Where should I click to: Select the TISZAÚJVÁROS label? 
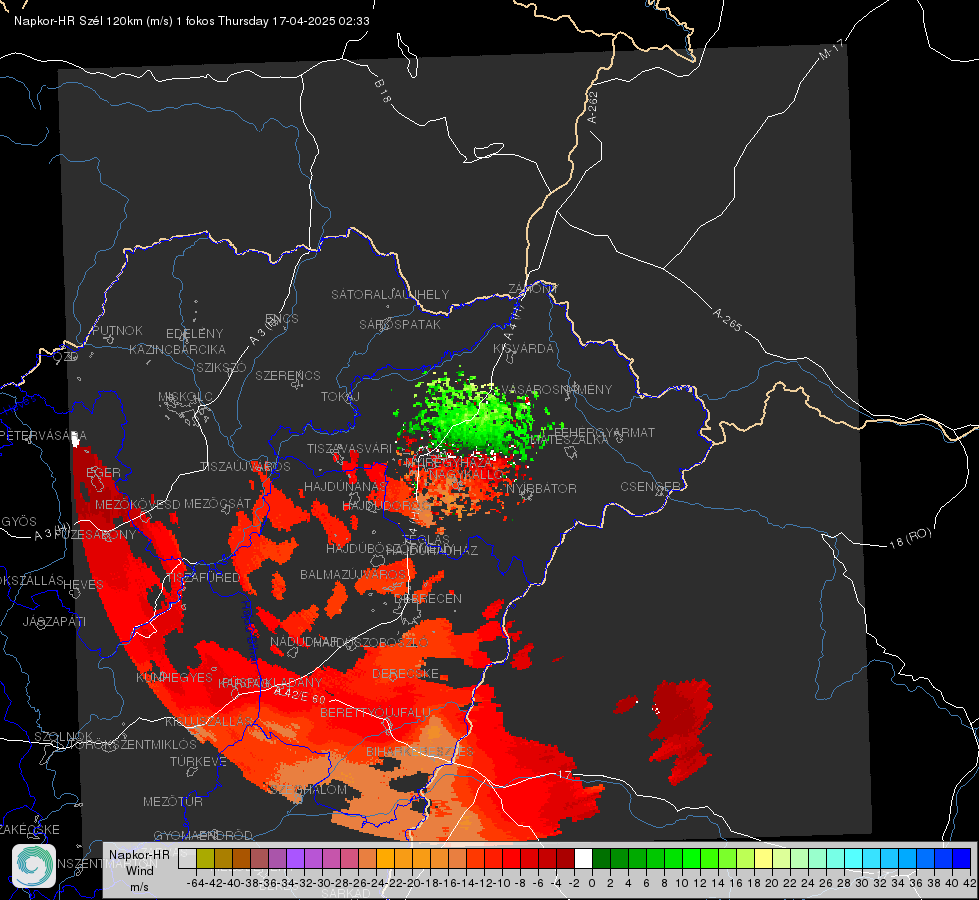tap(245, 467)
